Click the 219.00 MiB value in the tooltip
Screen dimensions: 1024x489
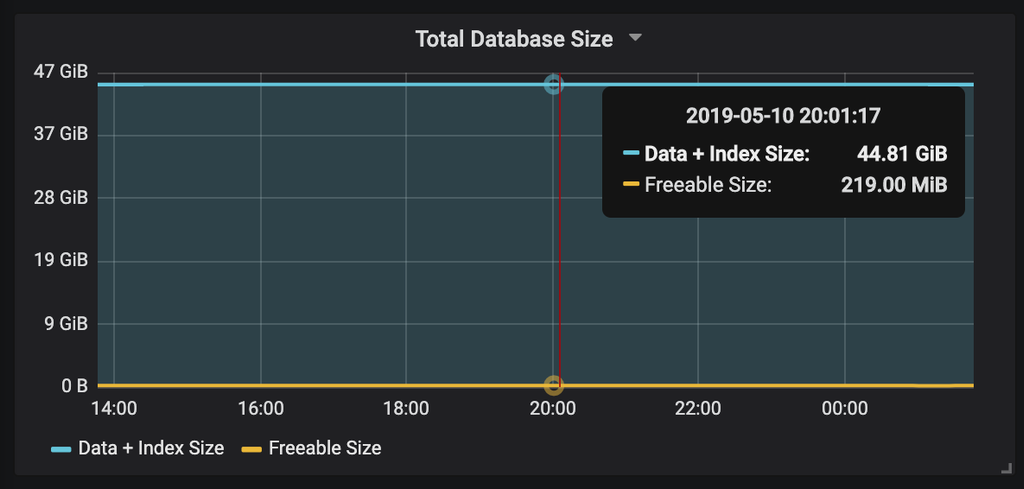[895, 185]
